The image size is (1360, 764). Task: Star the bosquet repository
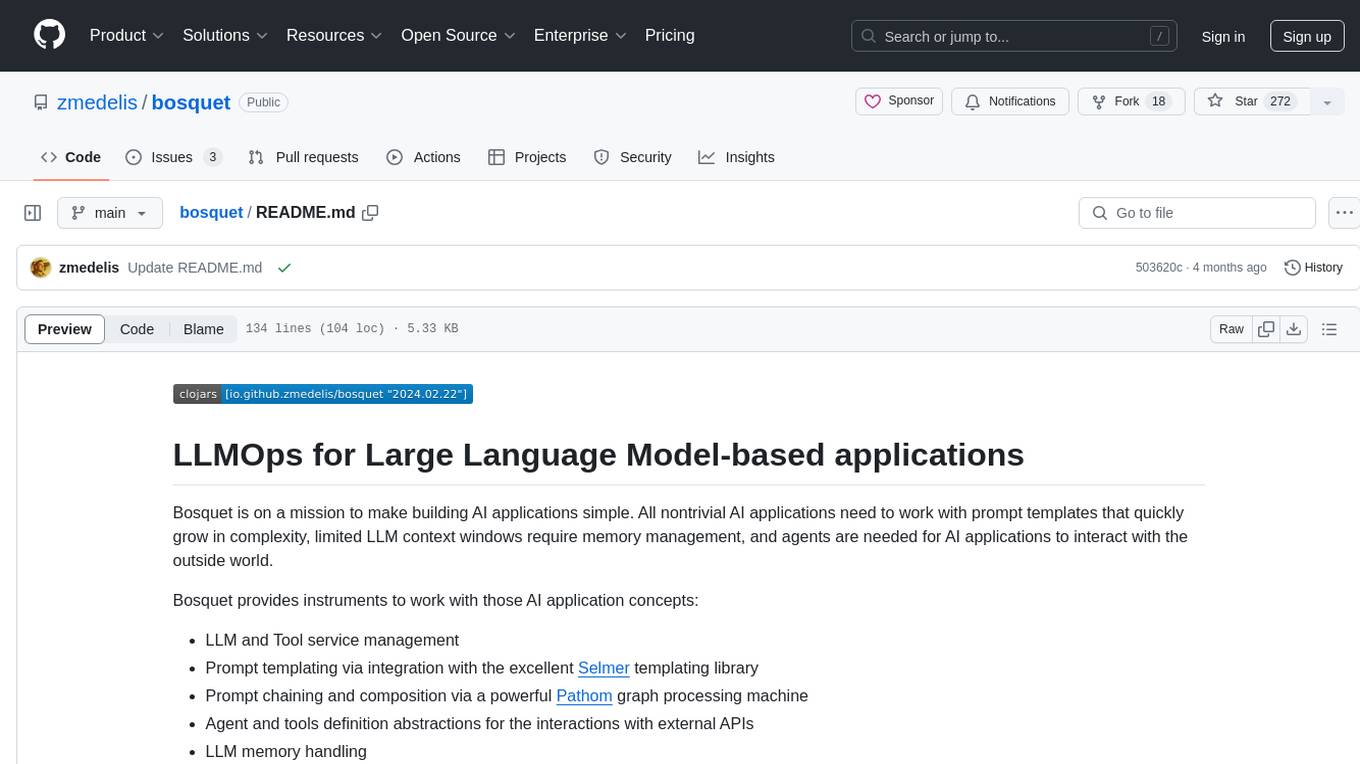[x=1251, y=101]
